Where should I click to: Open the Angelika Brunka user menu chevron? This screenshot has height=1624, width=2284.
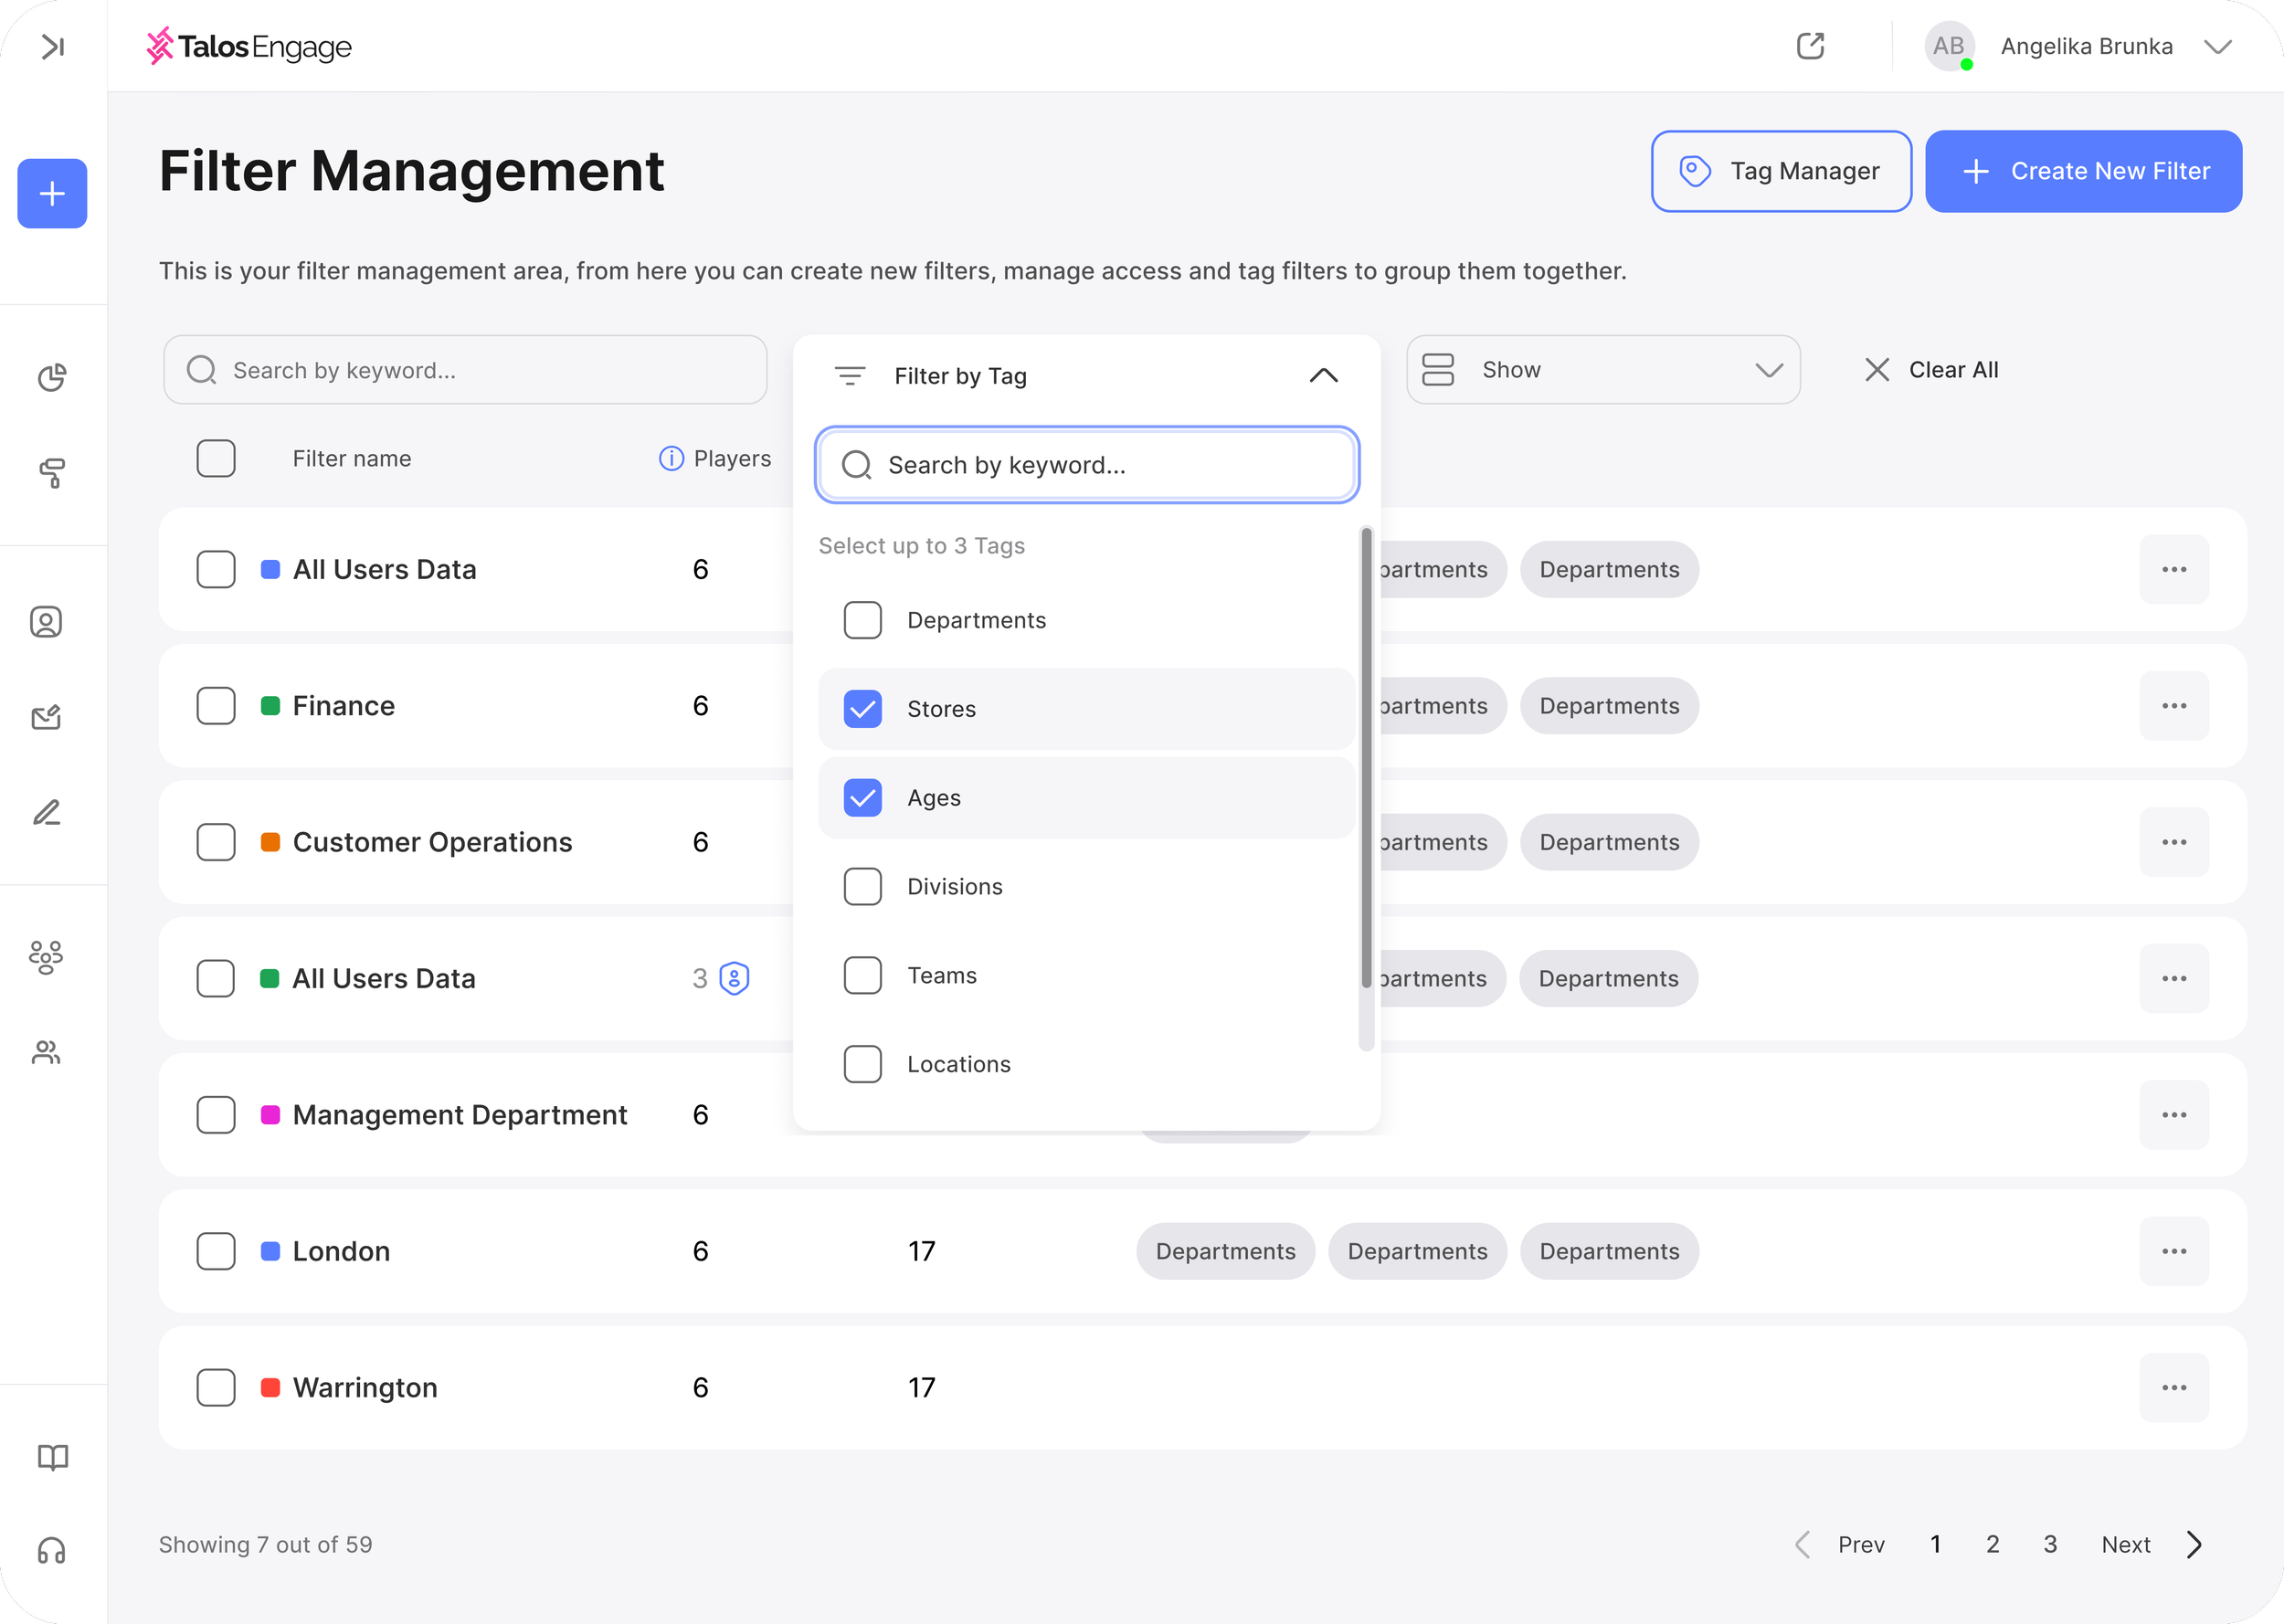point(2218,46)
